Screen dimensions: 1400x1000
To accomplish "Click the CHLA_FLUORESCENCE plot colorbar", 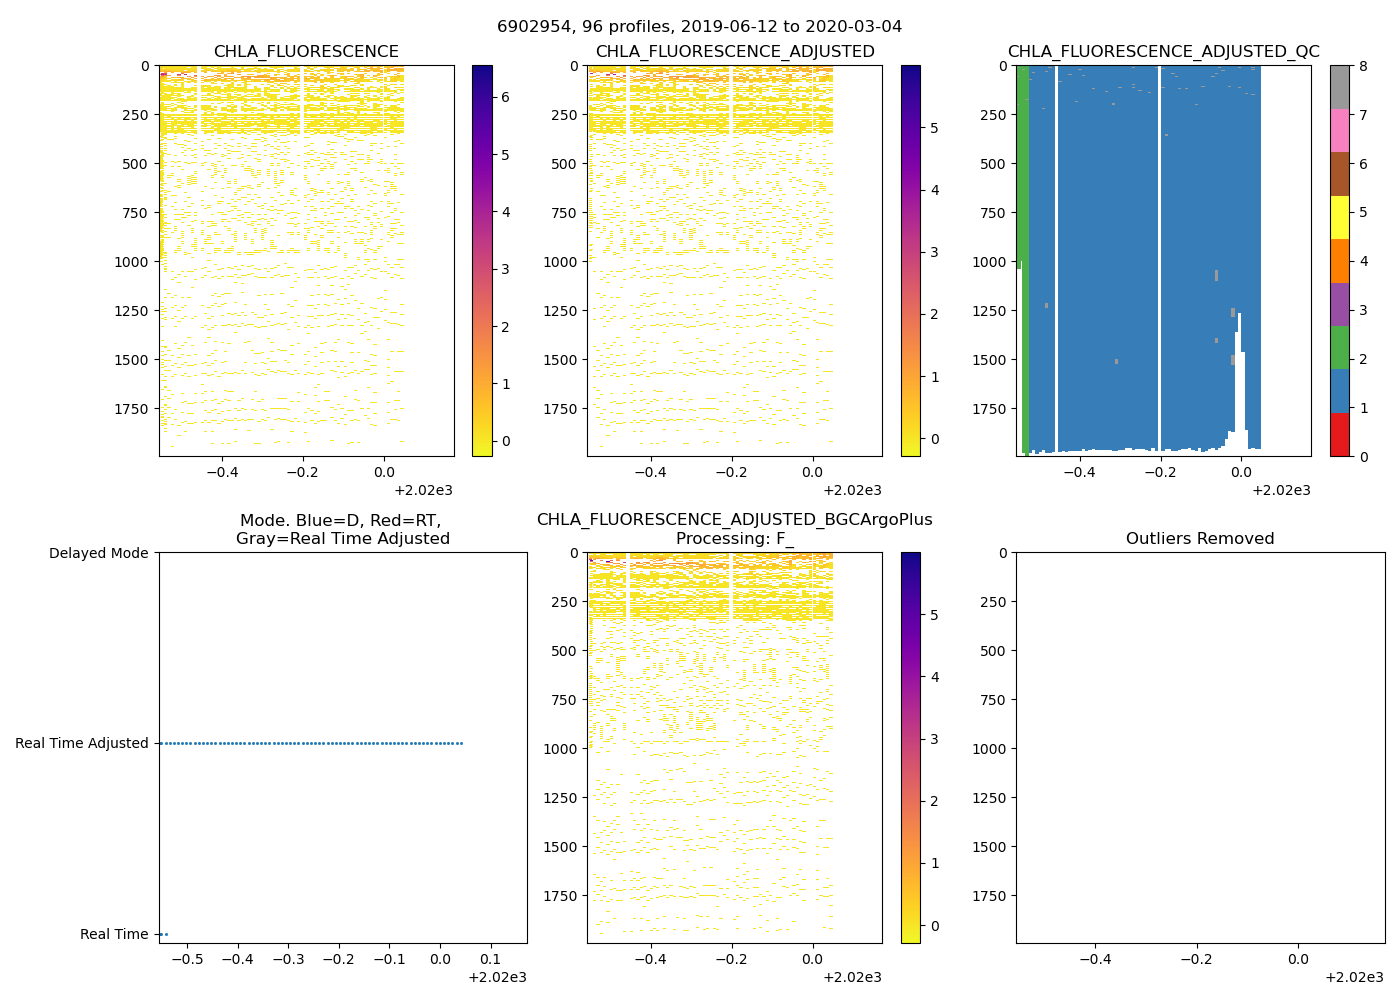I will (x=482, y=260).
